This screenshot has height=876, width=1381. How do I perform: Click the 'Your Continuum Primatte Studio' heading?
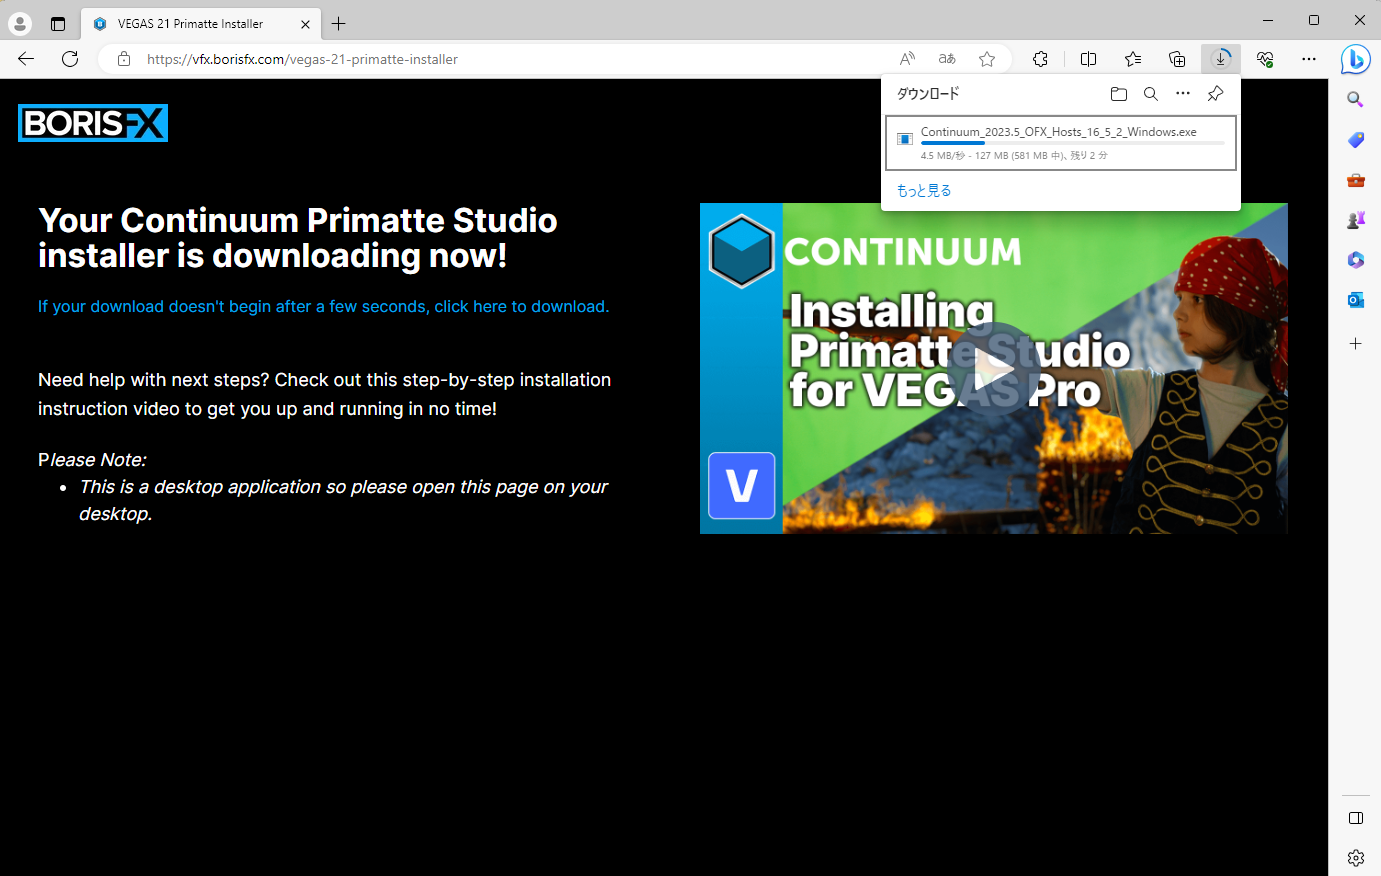[x=298, y=238]
